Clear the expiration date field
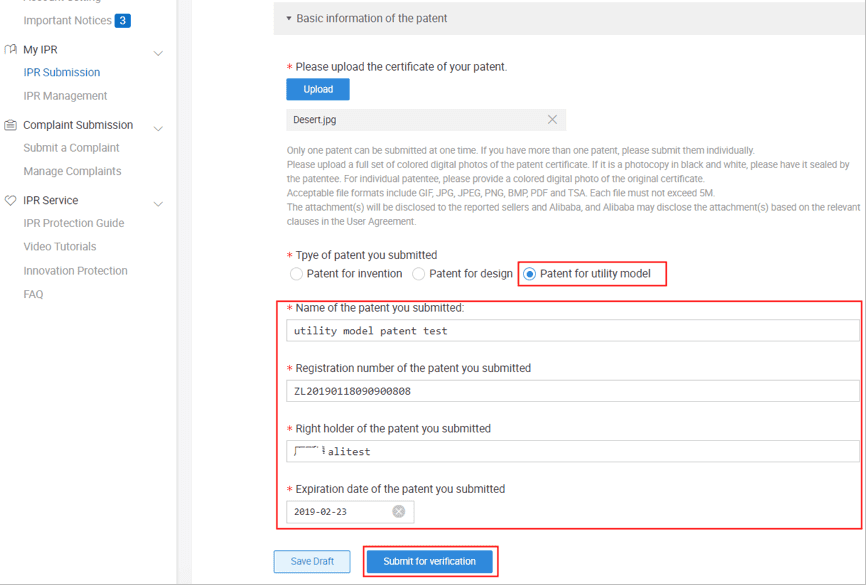 point(398,512)
